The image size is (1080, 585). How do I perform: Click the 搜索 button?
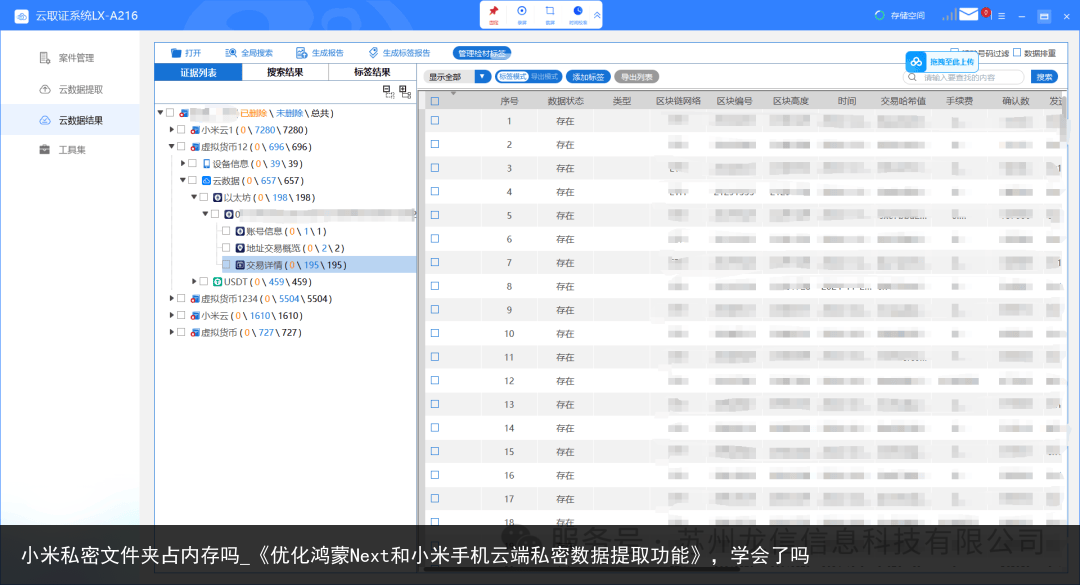(1044, 77)
